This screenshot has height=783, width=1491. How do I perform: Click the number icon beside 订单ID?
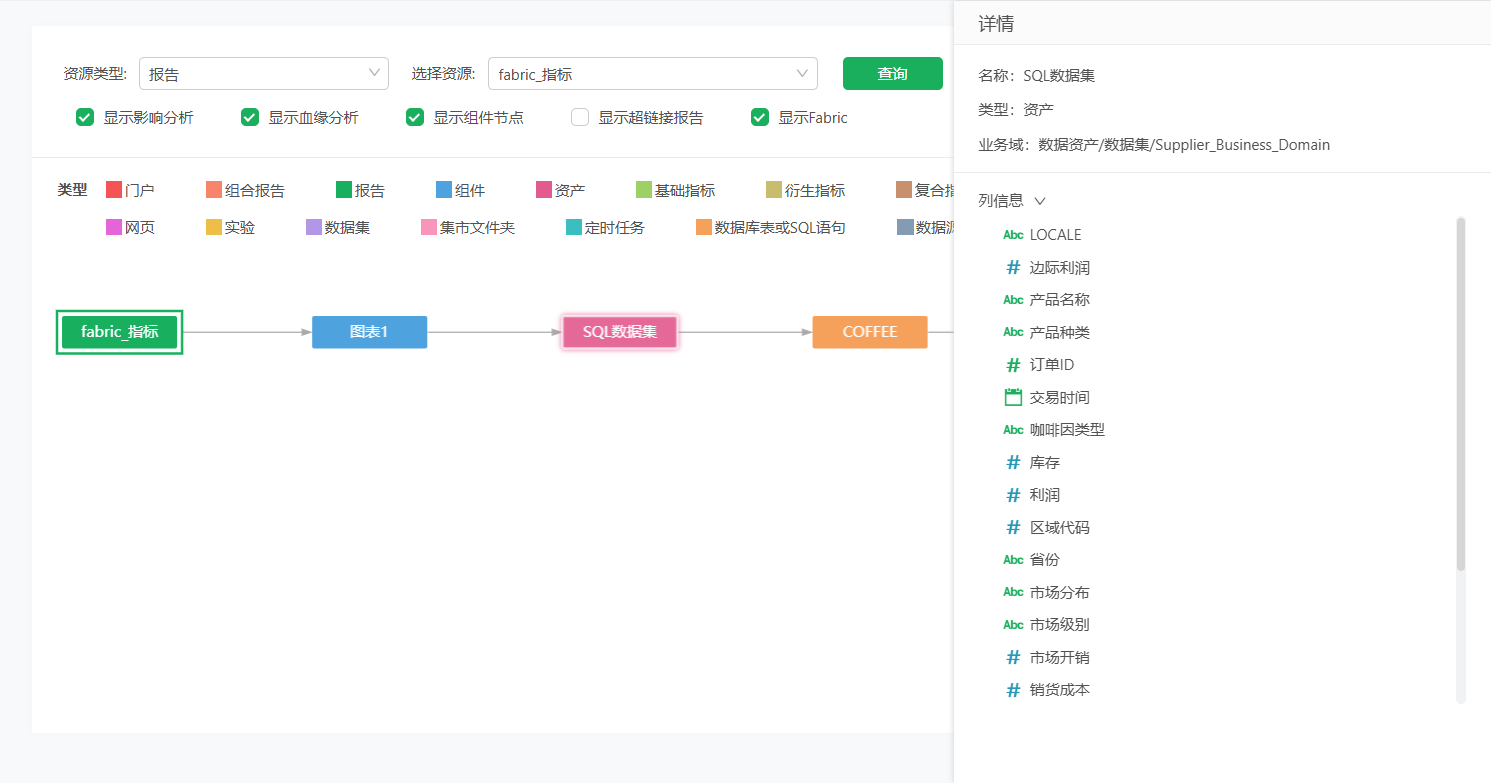1013,365
